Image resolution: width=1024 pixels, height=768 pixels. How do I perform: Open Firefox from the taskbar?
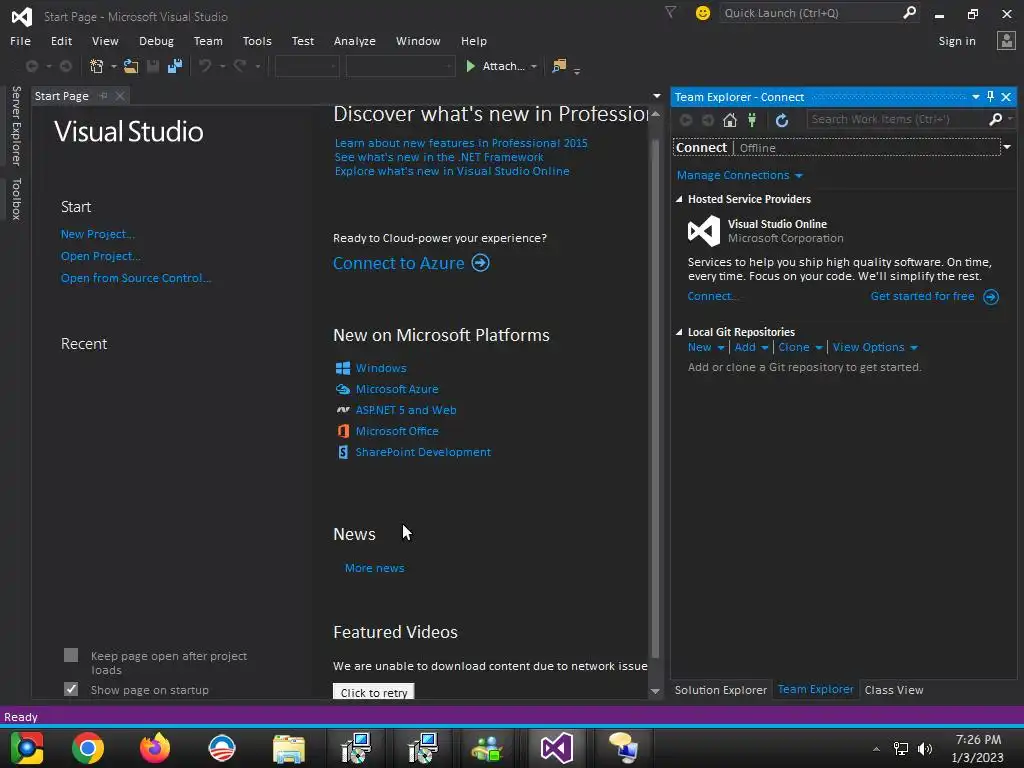pos(155,748)
